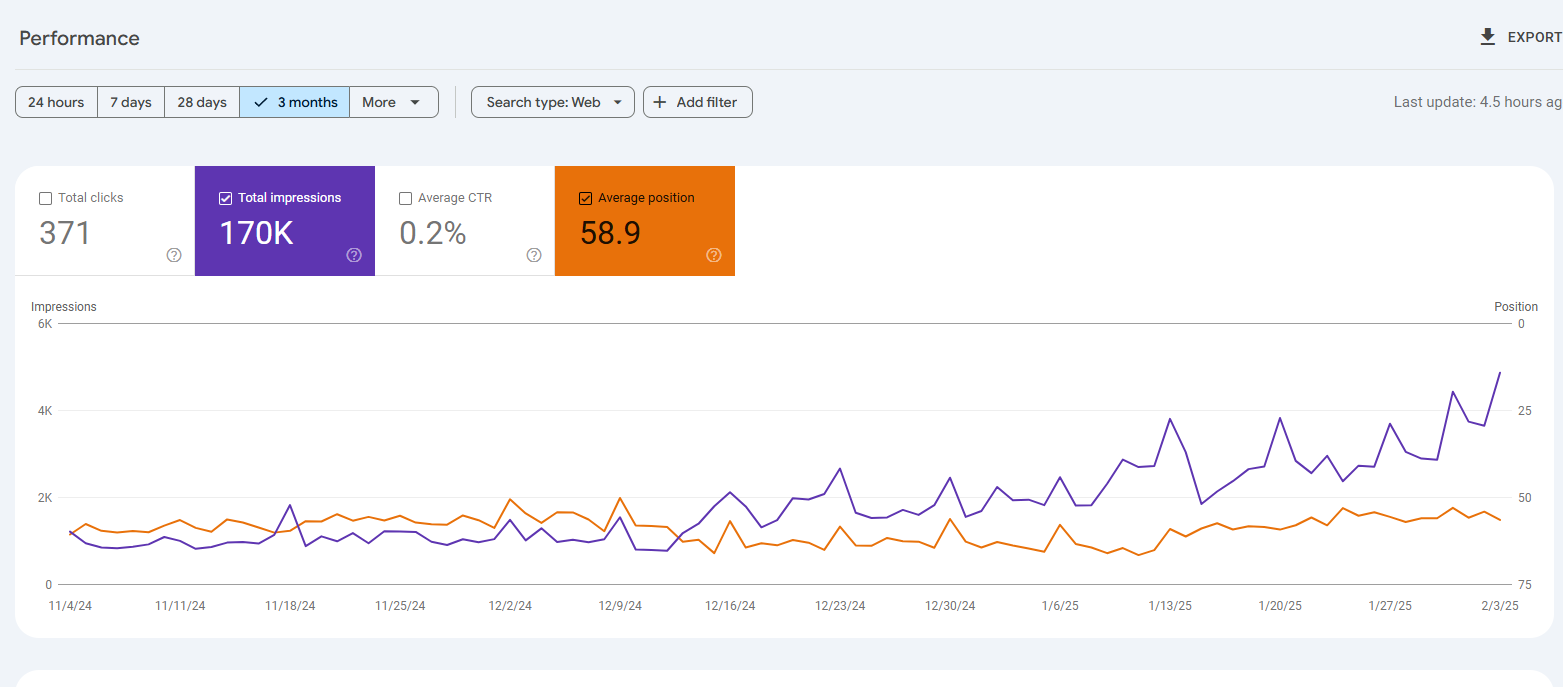Uncheck the Average position checkbox

point(585,198)
